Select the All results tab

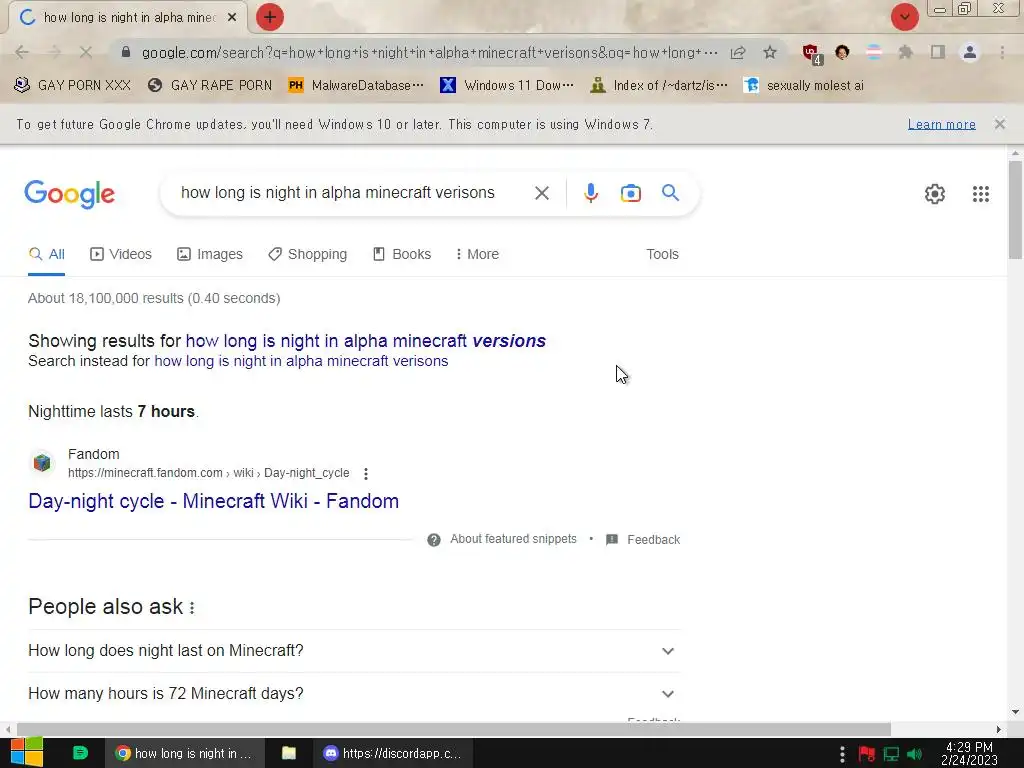[46, 254]
